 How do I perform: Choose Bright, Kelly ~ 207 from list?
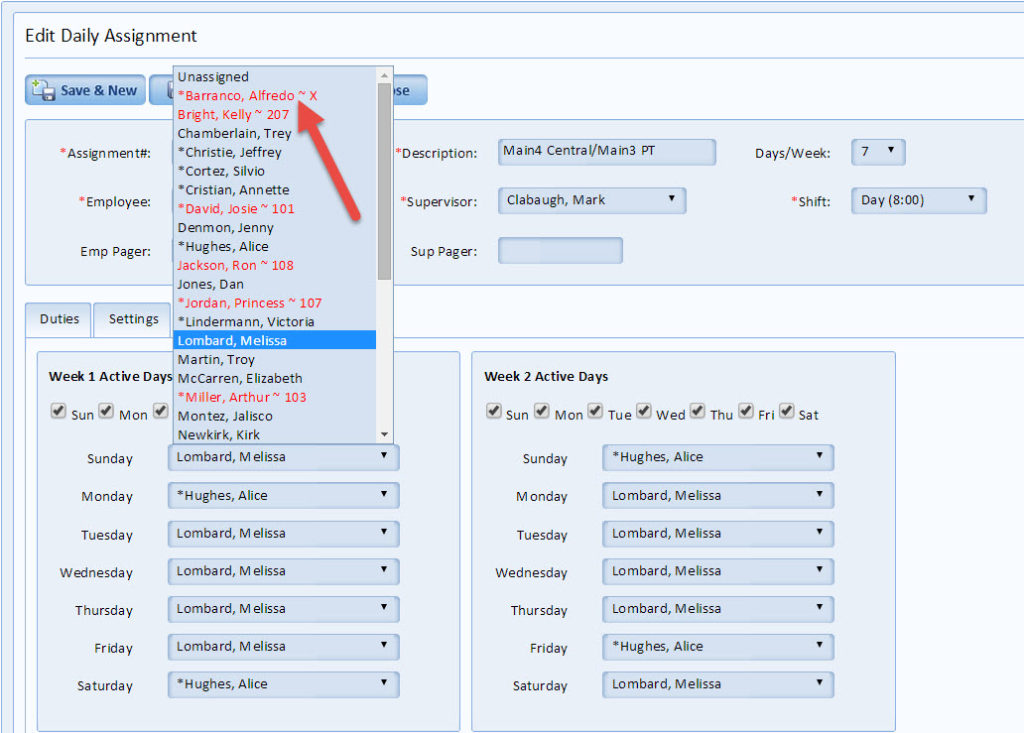pyautogui.click(x=274, y=114)
